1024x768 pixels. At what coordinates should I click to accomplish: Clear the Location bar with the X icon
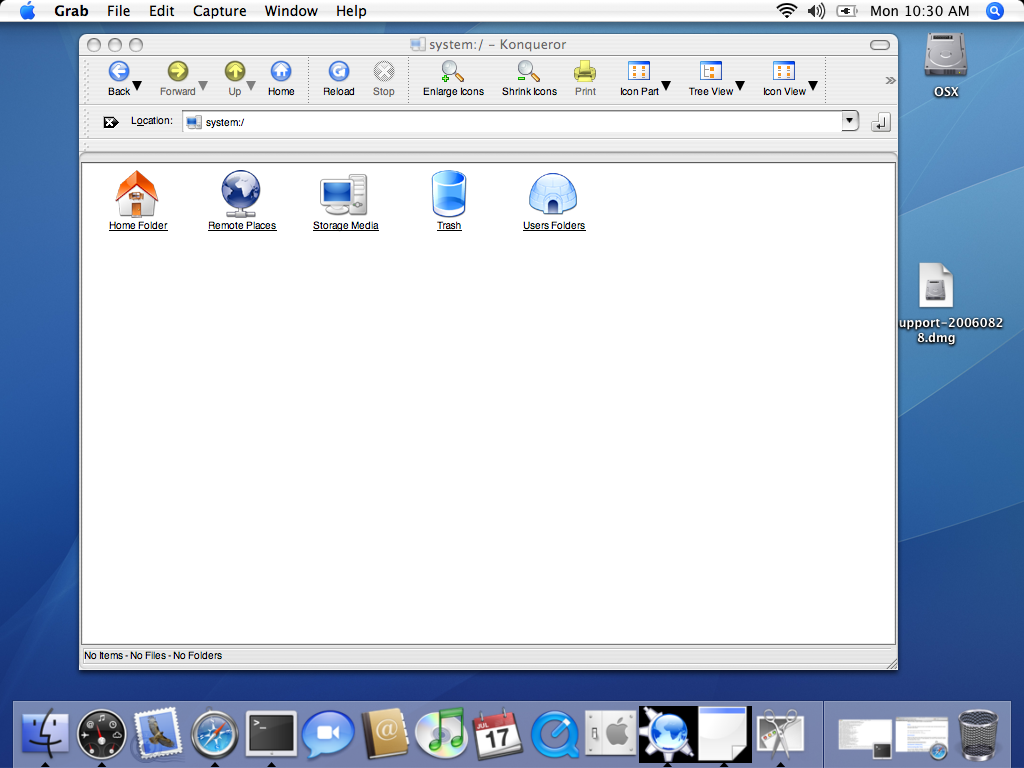111,122
